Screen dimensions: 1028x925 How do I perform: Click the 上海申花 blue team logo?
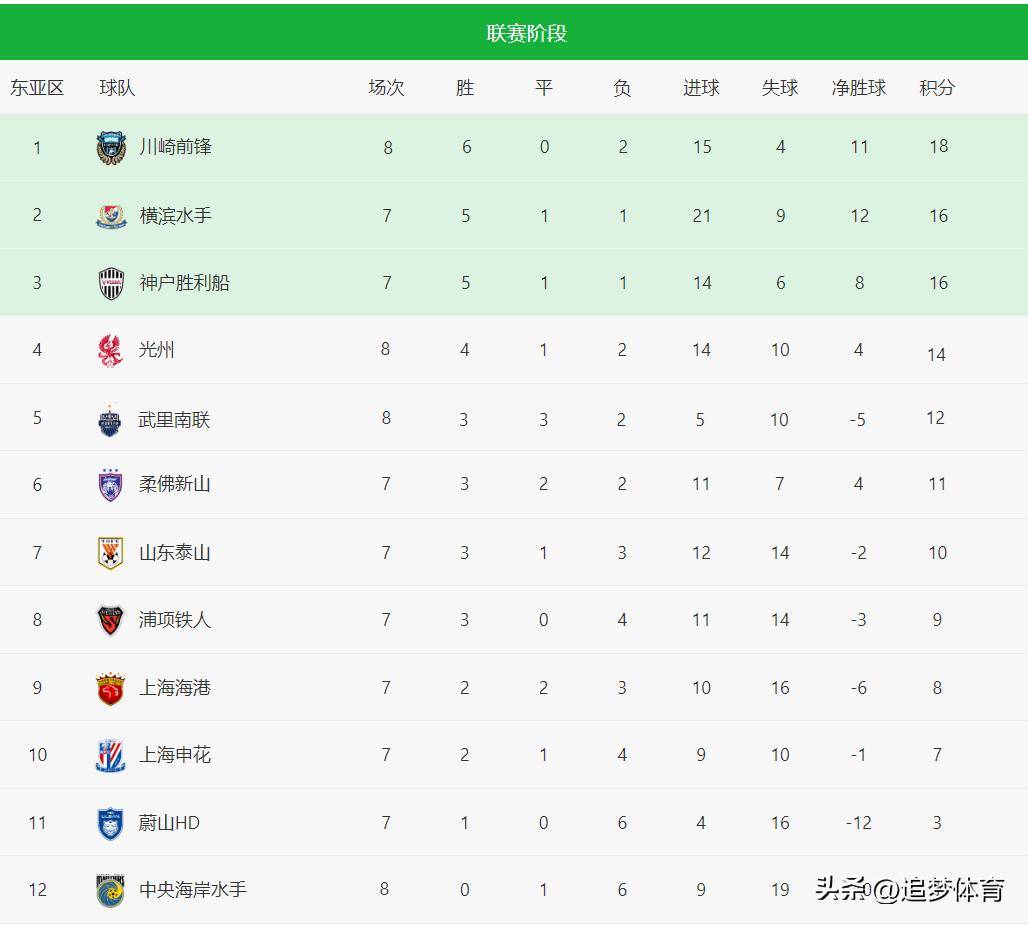point(110,755)
